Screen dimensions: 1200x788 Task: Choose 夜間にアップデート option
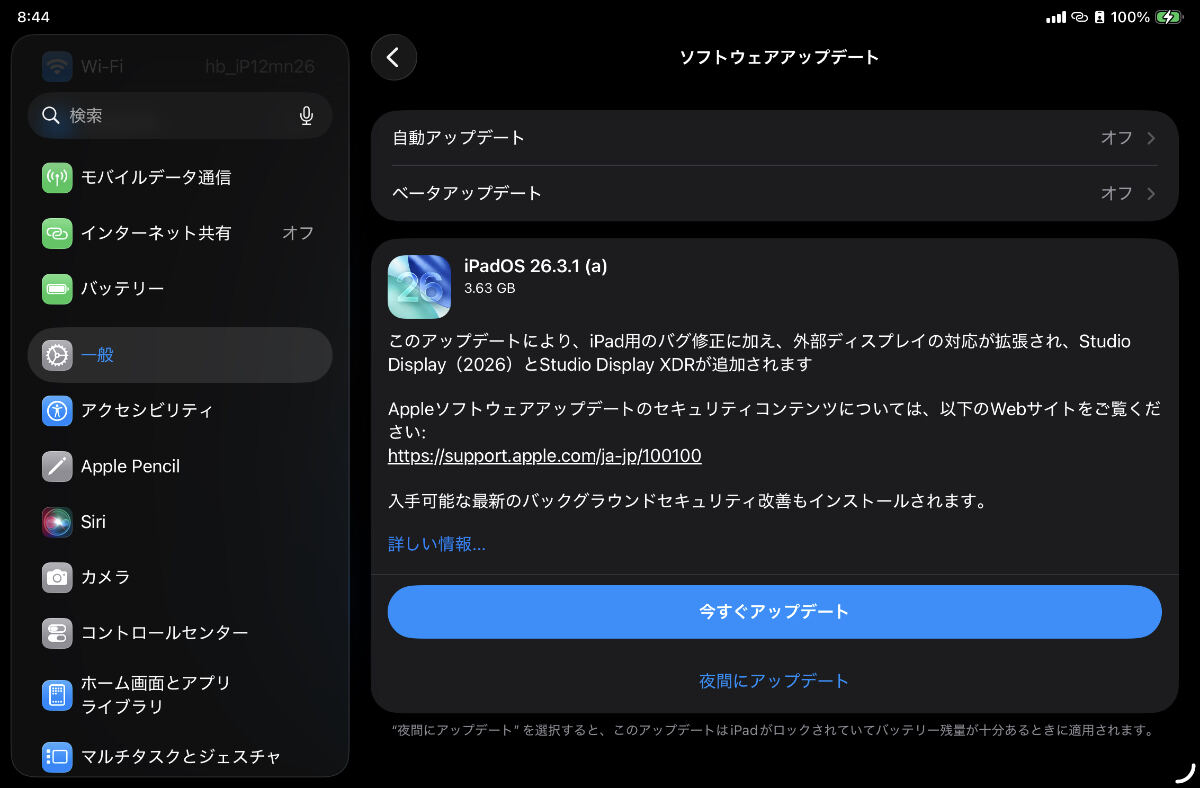[x=774, y=681]
